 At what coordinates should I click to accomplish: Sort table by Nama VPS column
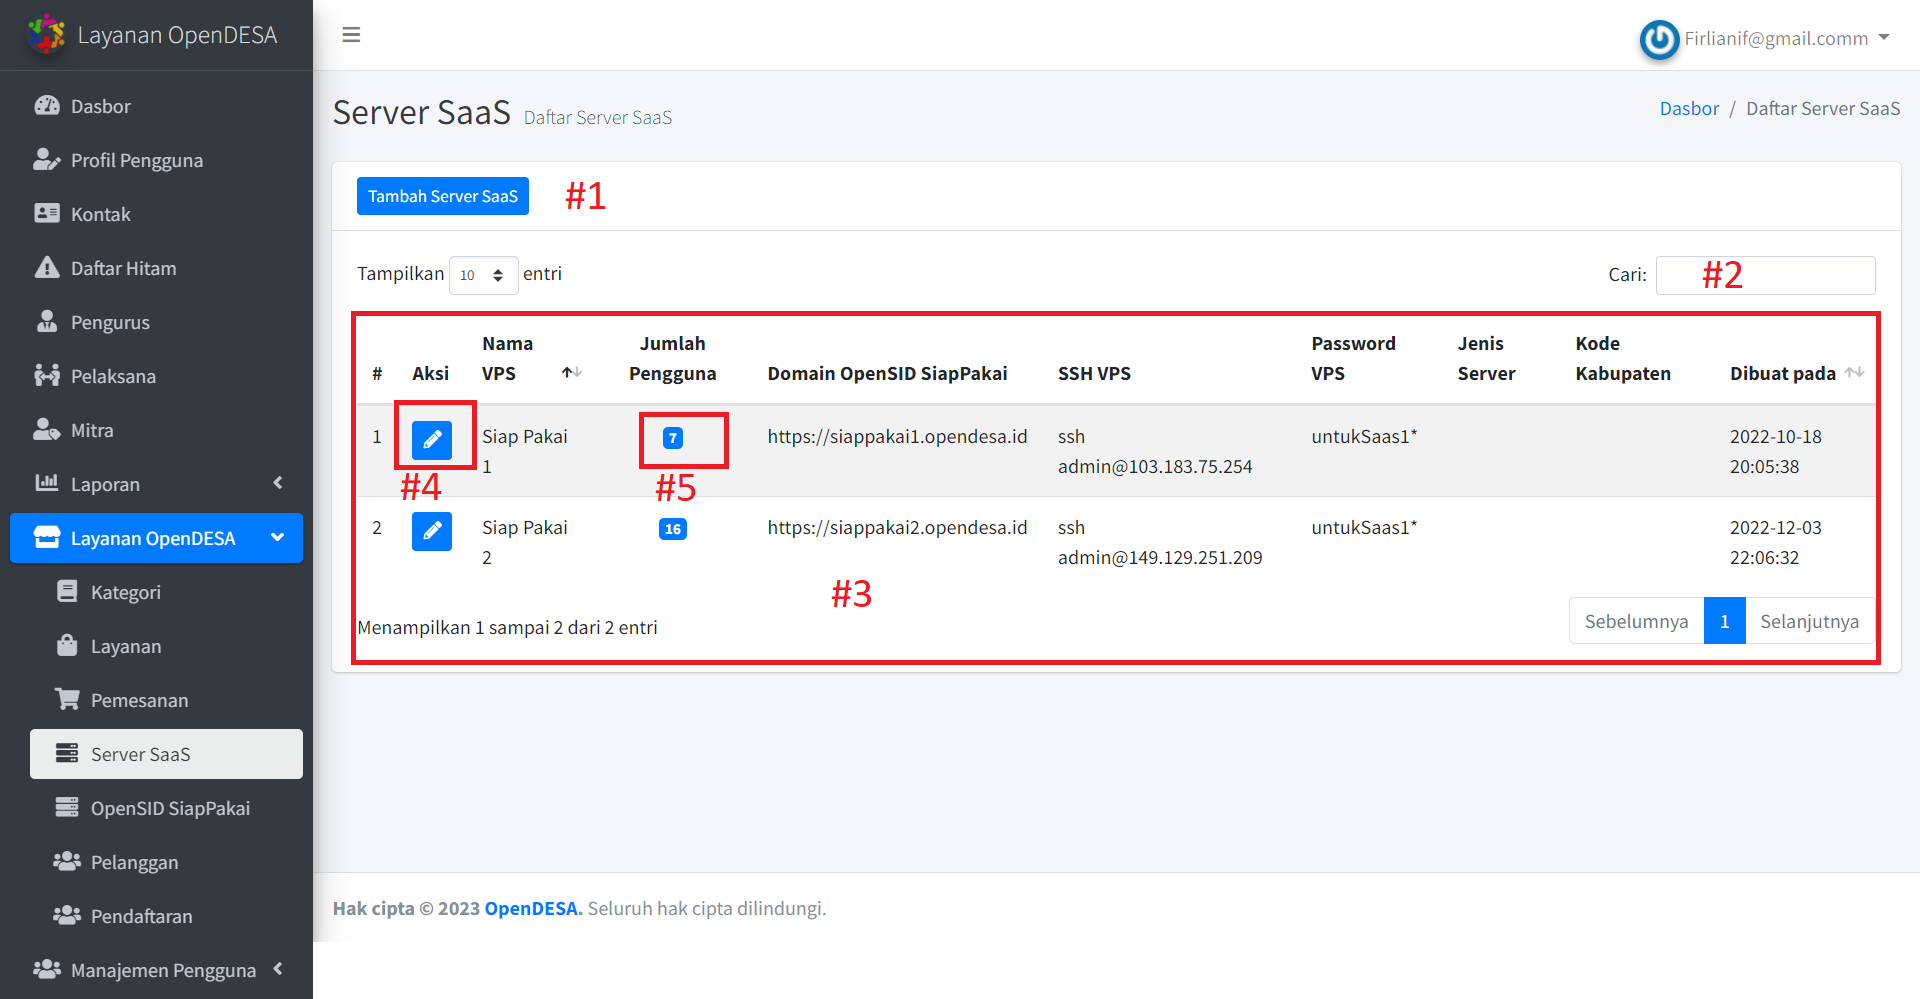[530, 358]
